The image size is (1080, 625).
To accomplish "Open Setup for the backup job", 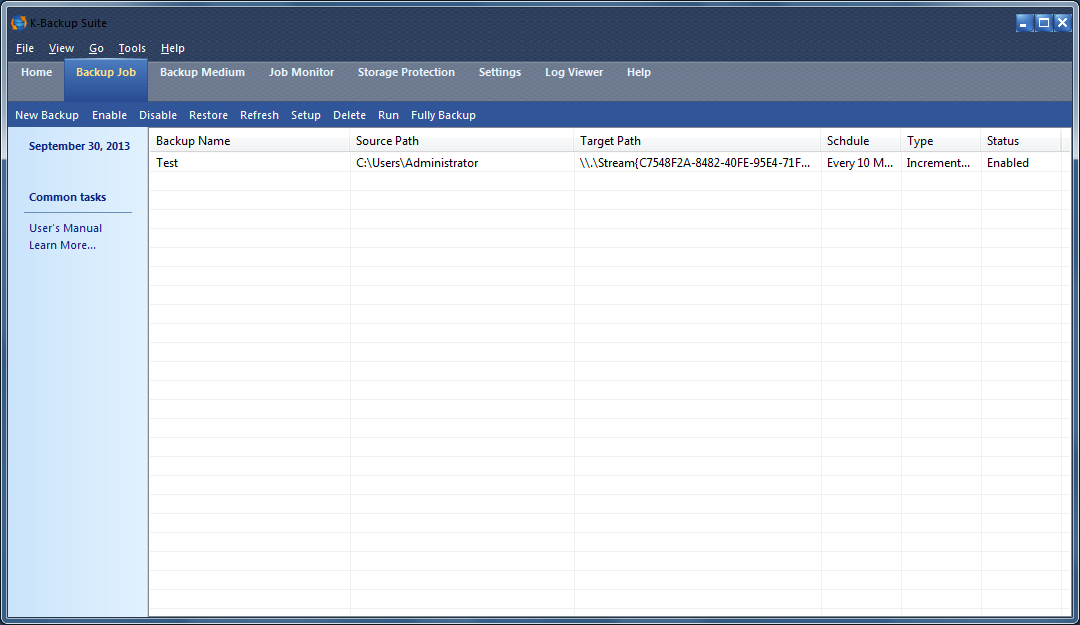I will tap(305, 115).
